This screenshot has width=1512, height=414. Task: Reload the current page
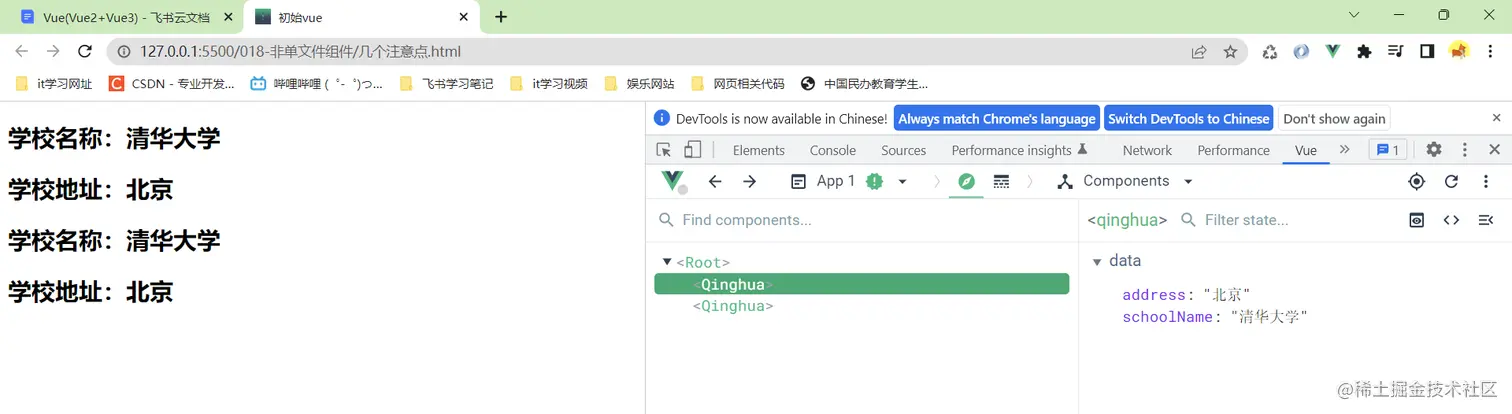85,51
